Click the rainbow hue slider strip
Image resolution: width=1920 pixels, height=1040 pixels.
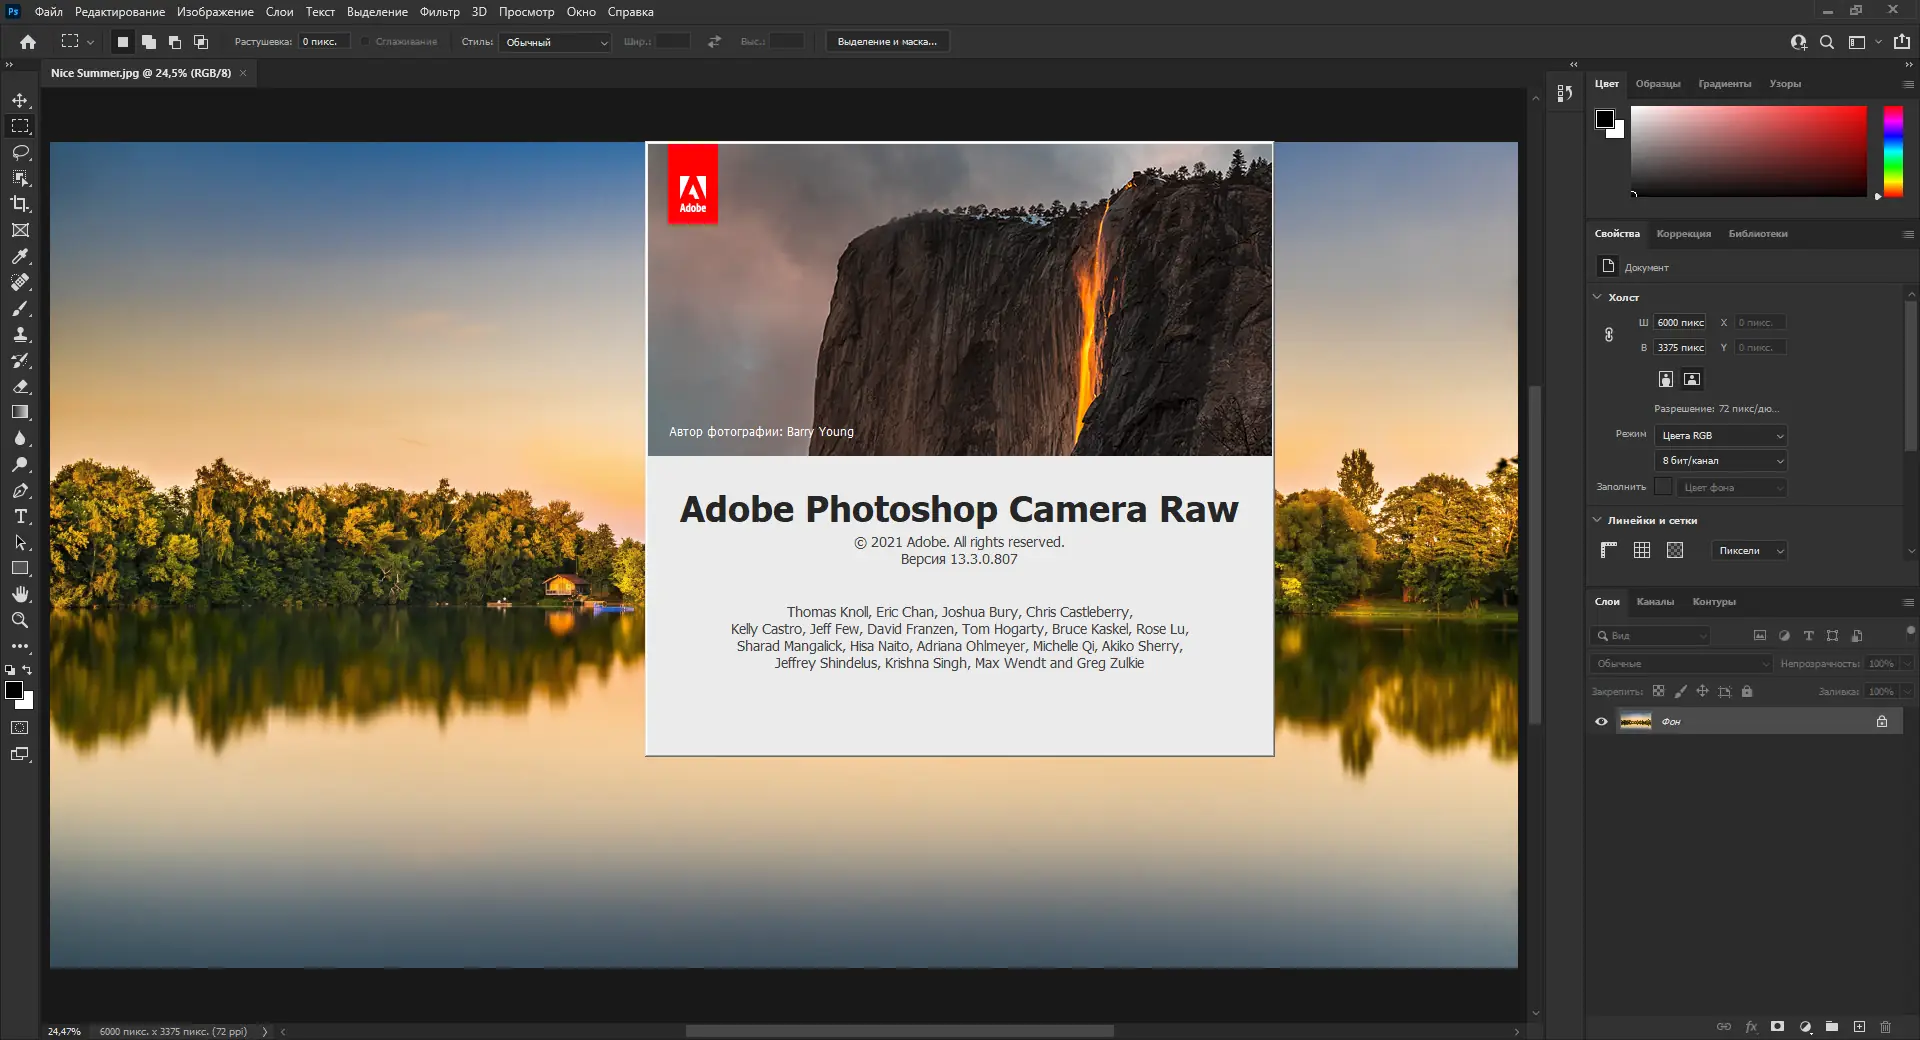click(x=1893, y=151)
